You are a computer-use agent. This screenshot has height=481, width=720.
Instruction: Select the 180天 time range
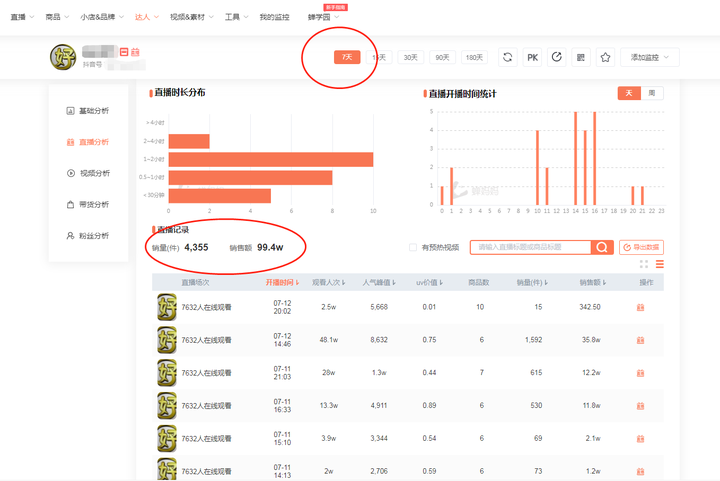click(x=474, y=57)
